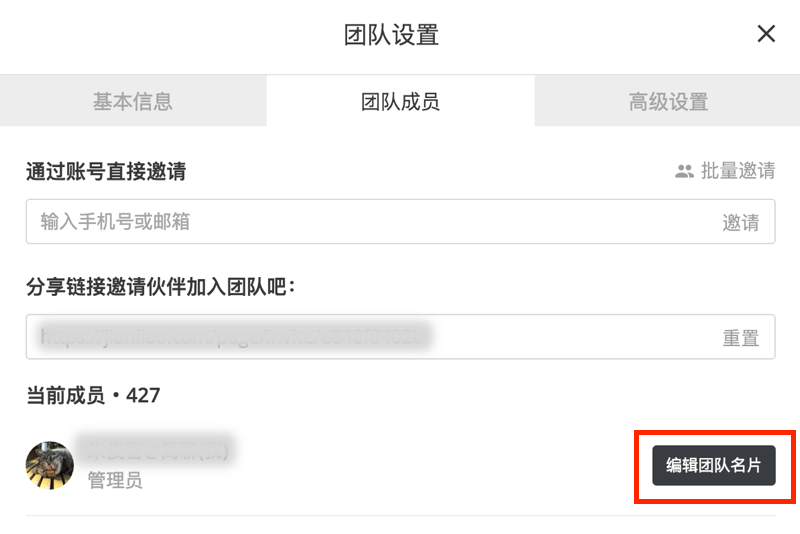
Task: Click the 通过账号直接邀请 heading
Action: pos(106,172)
